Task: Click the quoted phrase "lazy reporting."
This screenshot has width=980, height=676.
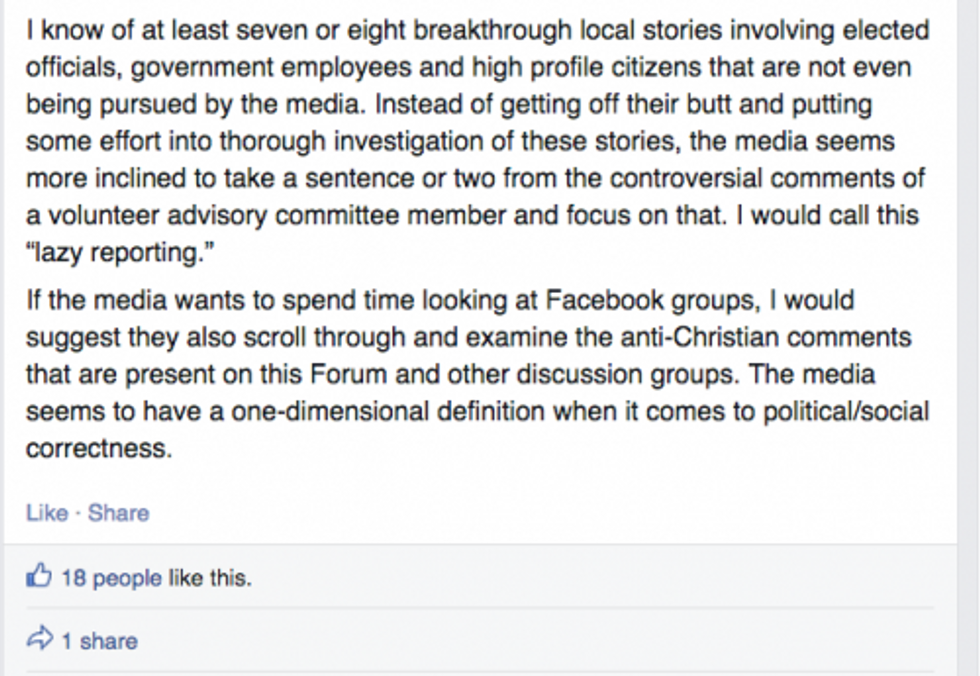Action: pos(120,252)
